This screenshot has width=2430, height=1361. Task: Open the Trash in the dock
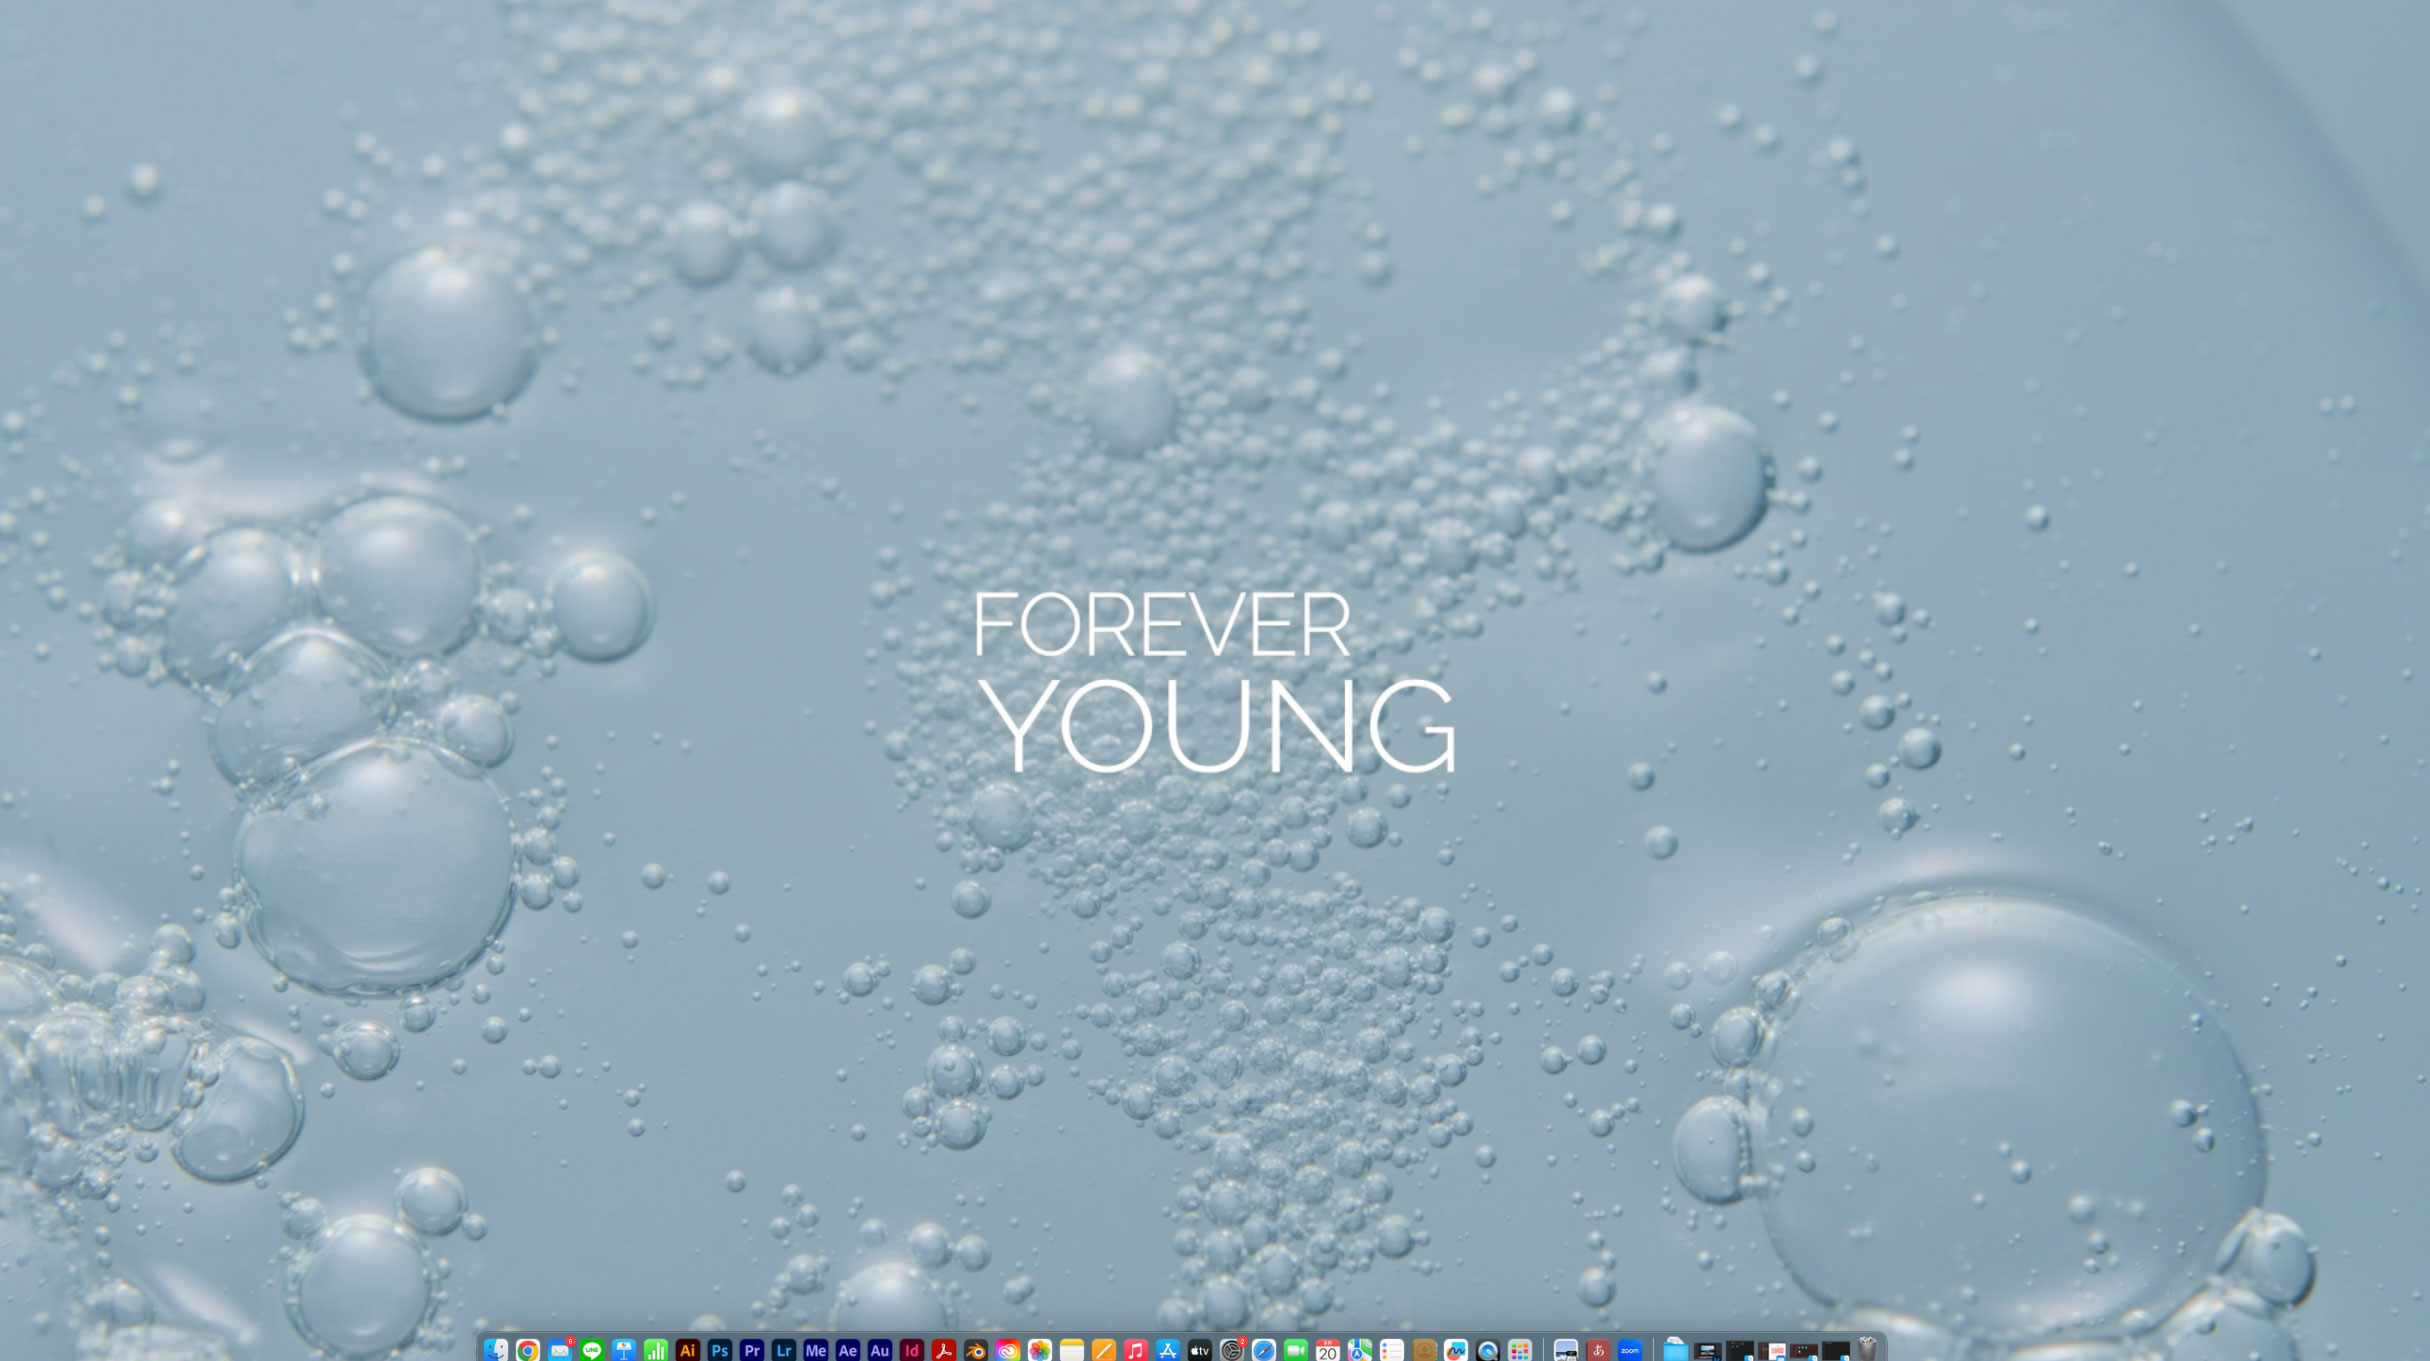tap(1867, 1350)
